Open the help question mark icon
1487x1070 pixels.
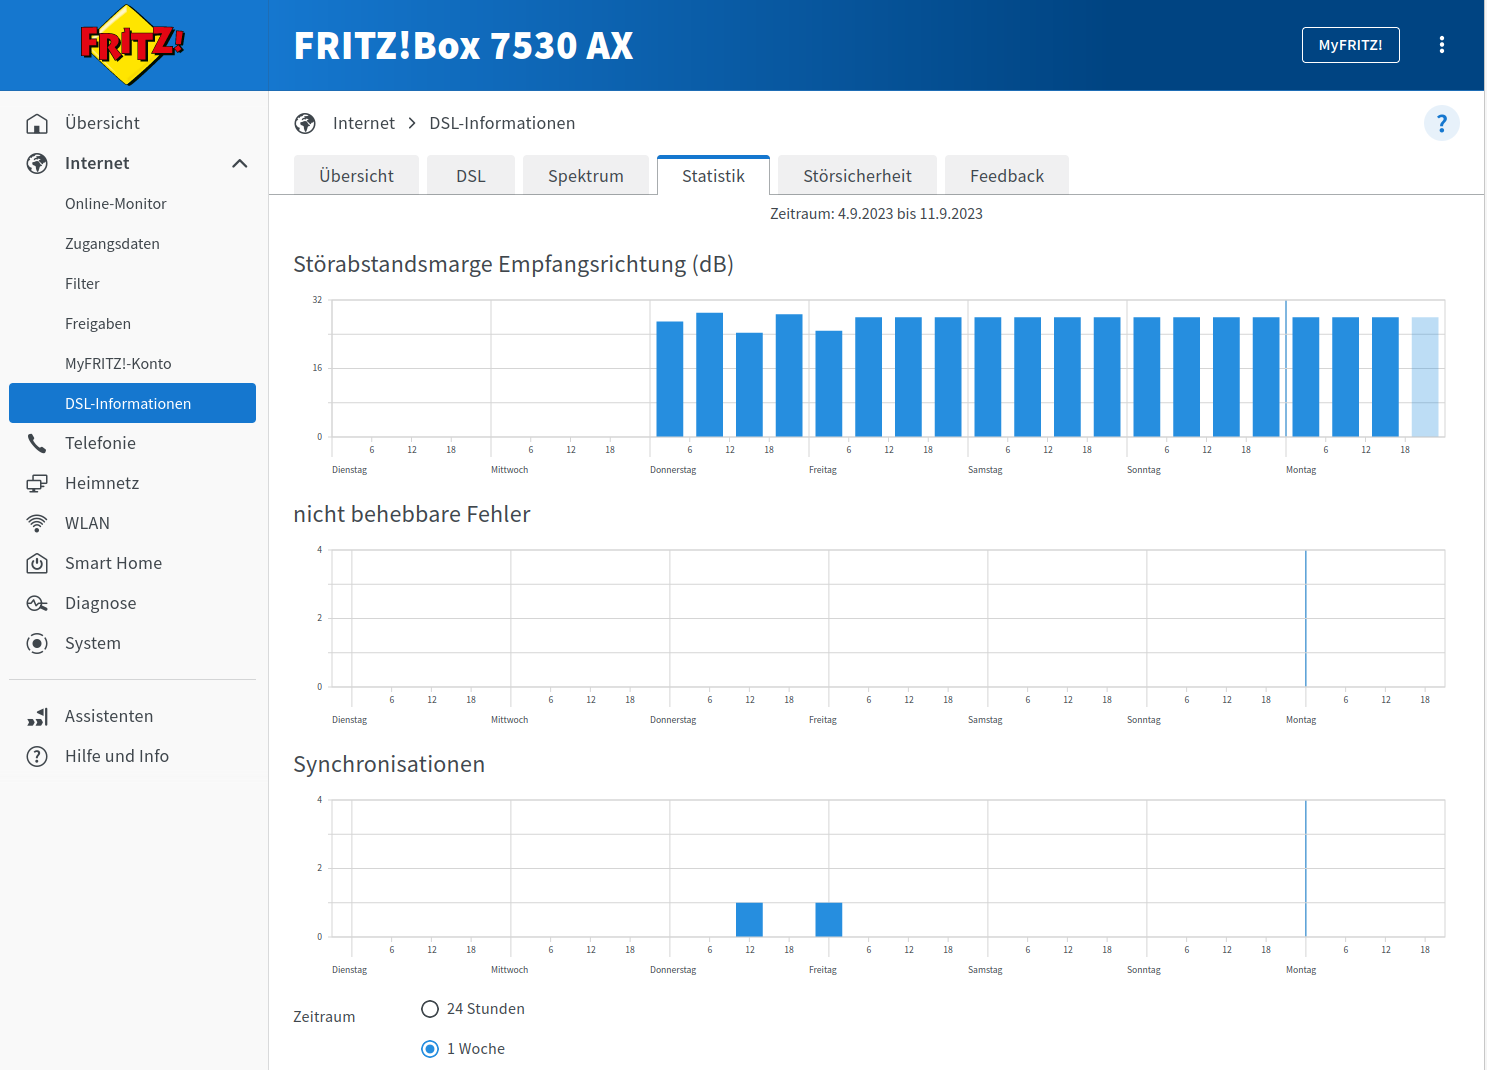pos(1441,123)
